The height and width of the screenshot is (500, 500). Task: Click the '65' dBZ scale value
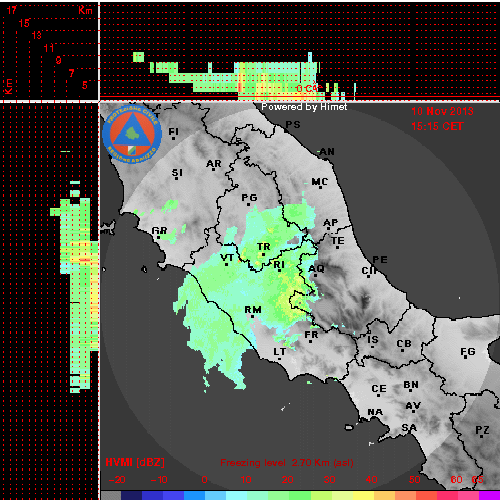point(477,480)
